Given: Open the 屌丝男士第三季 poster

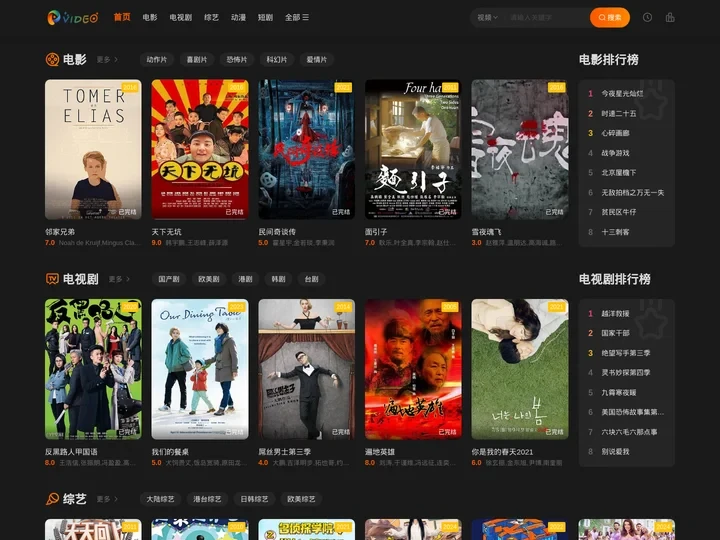Looking at the screenshot, I should point(306,369).
